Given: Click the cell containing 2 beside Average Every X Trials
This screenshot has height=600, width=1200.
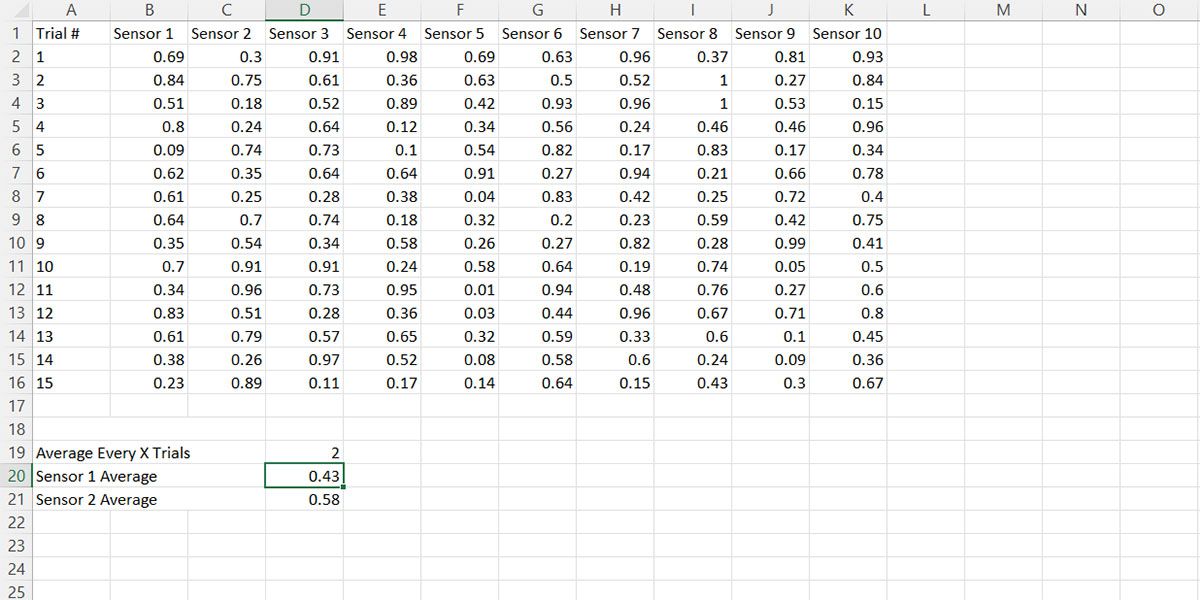Looking at the screenshot, I should (x=304, y=453).
